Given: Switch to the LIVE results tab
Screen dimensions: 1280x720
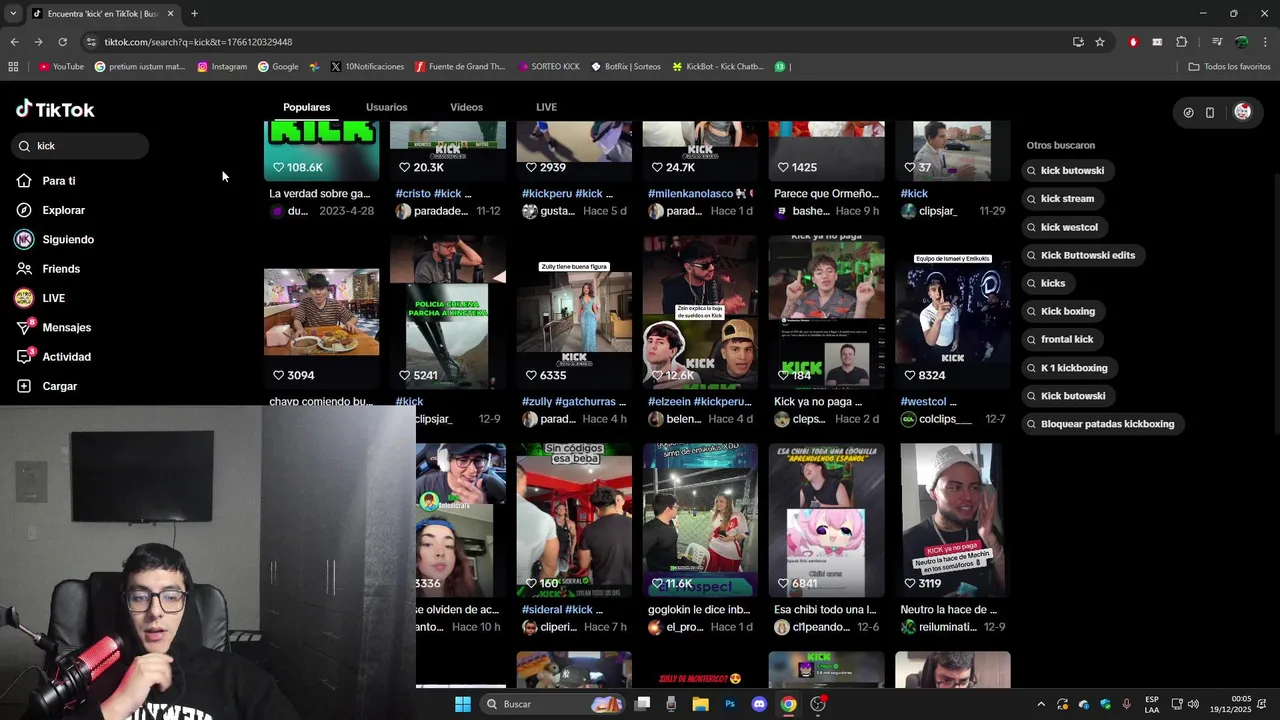Looking at the screenshot, I should [x=546, y=107].
